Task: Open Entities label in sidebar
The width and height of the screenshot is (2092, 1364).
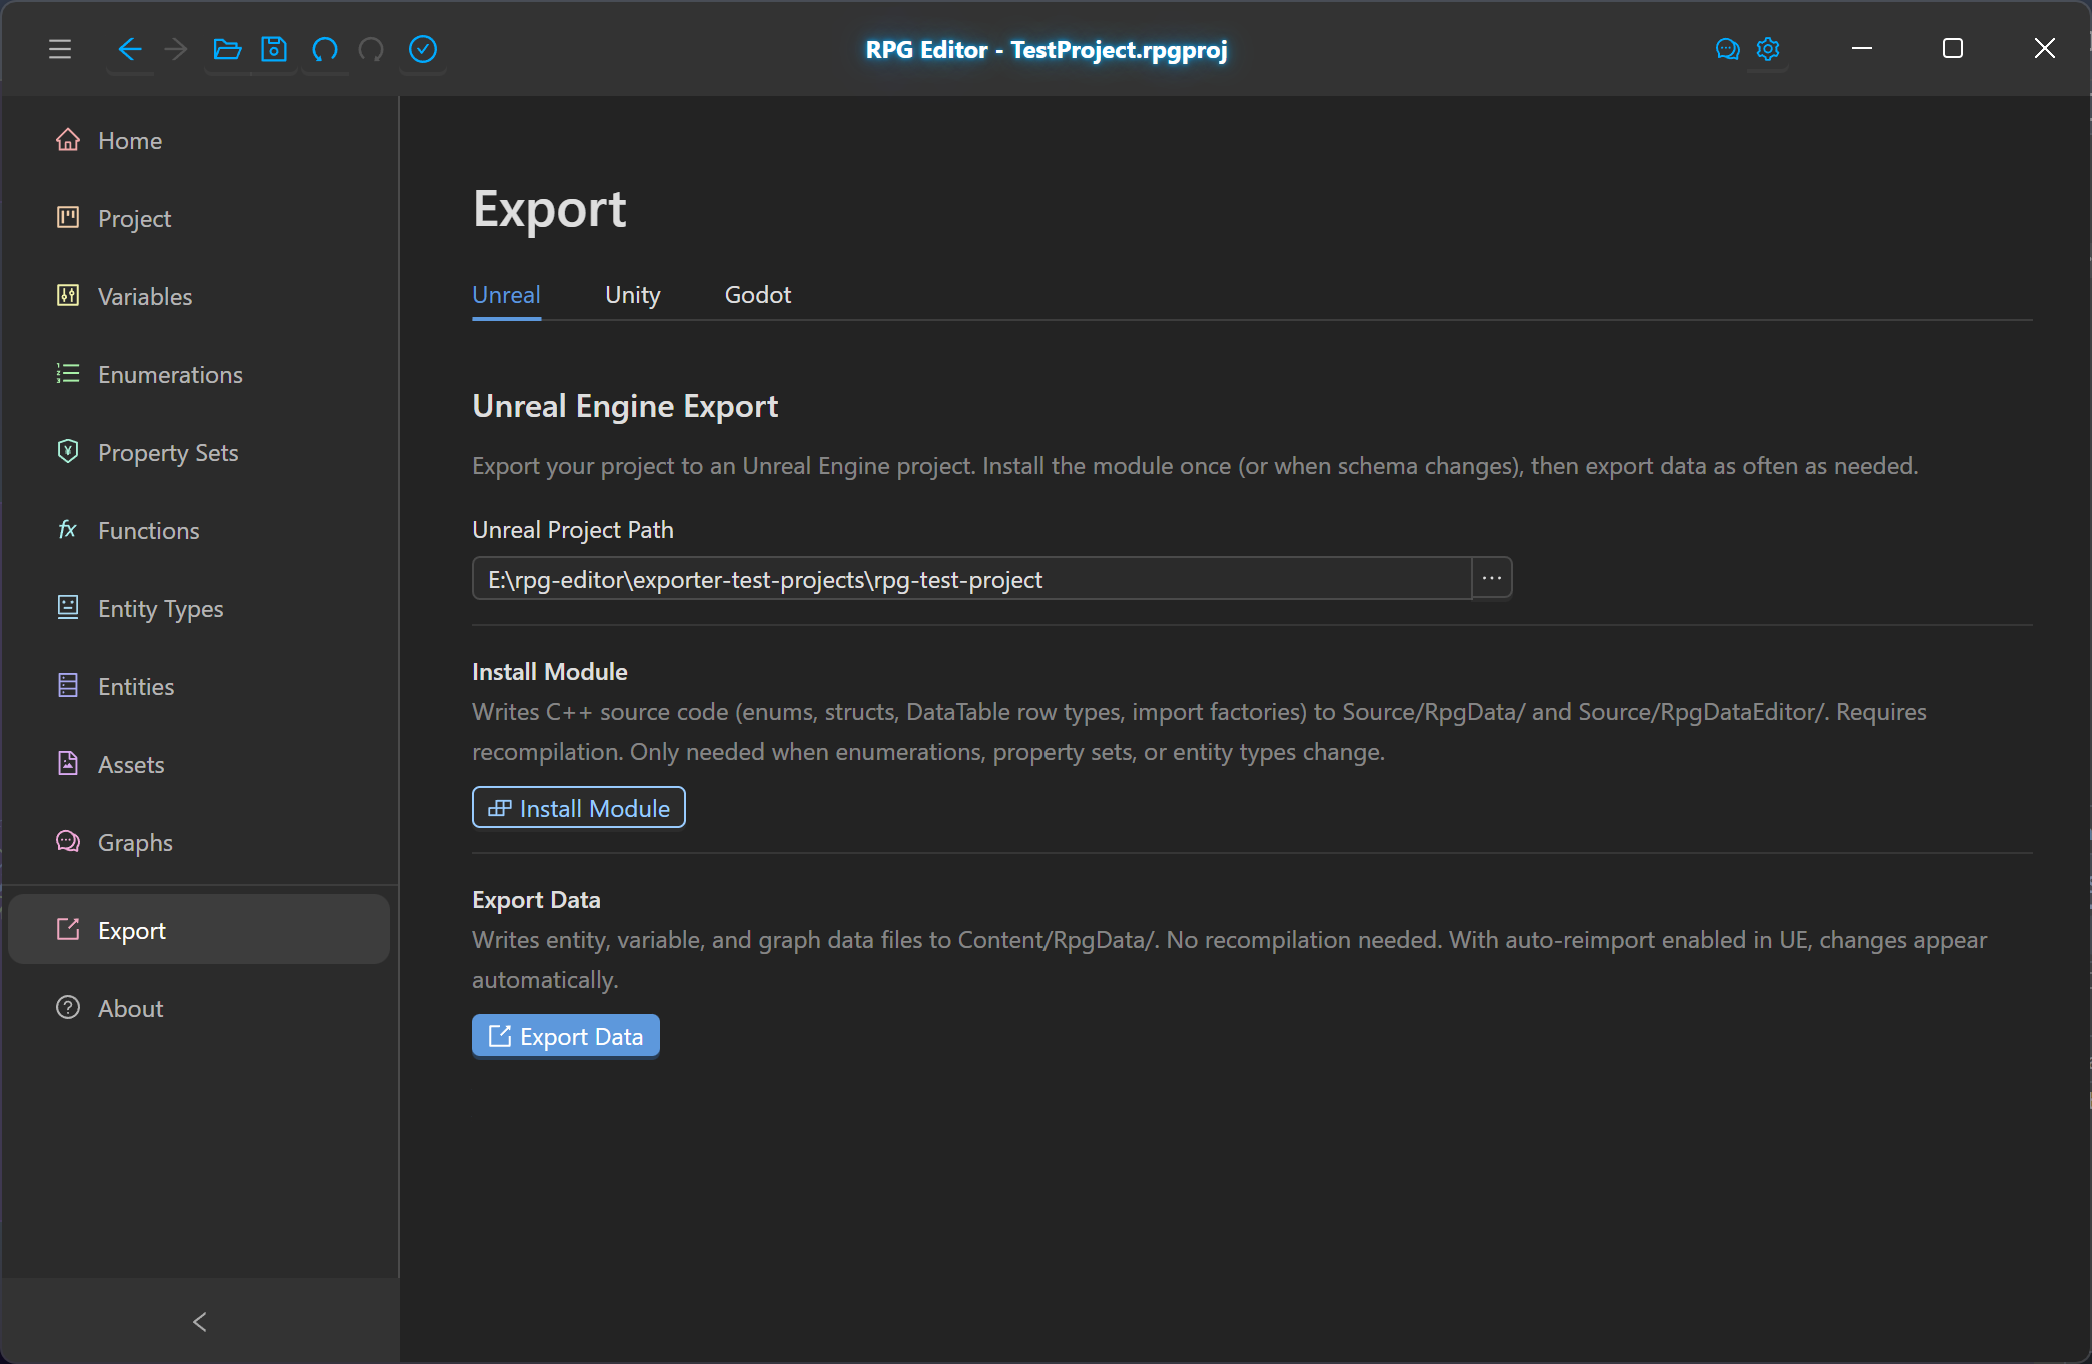Action: pos(136,687)
